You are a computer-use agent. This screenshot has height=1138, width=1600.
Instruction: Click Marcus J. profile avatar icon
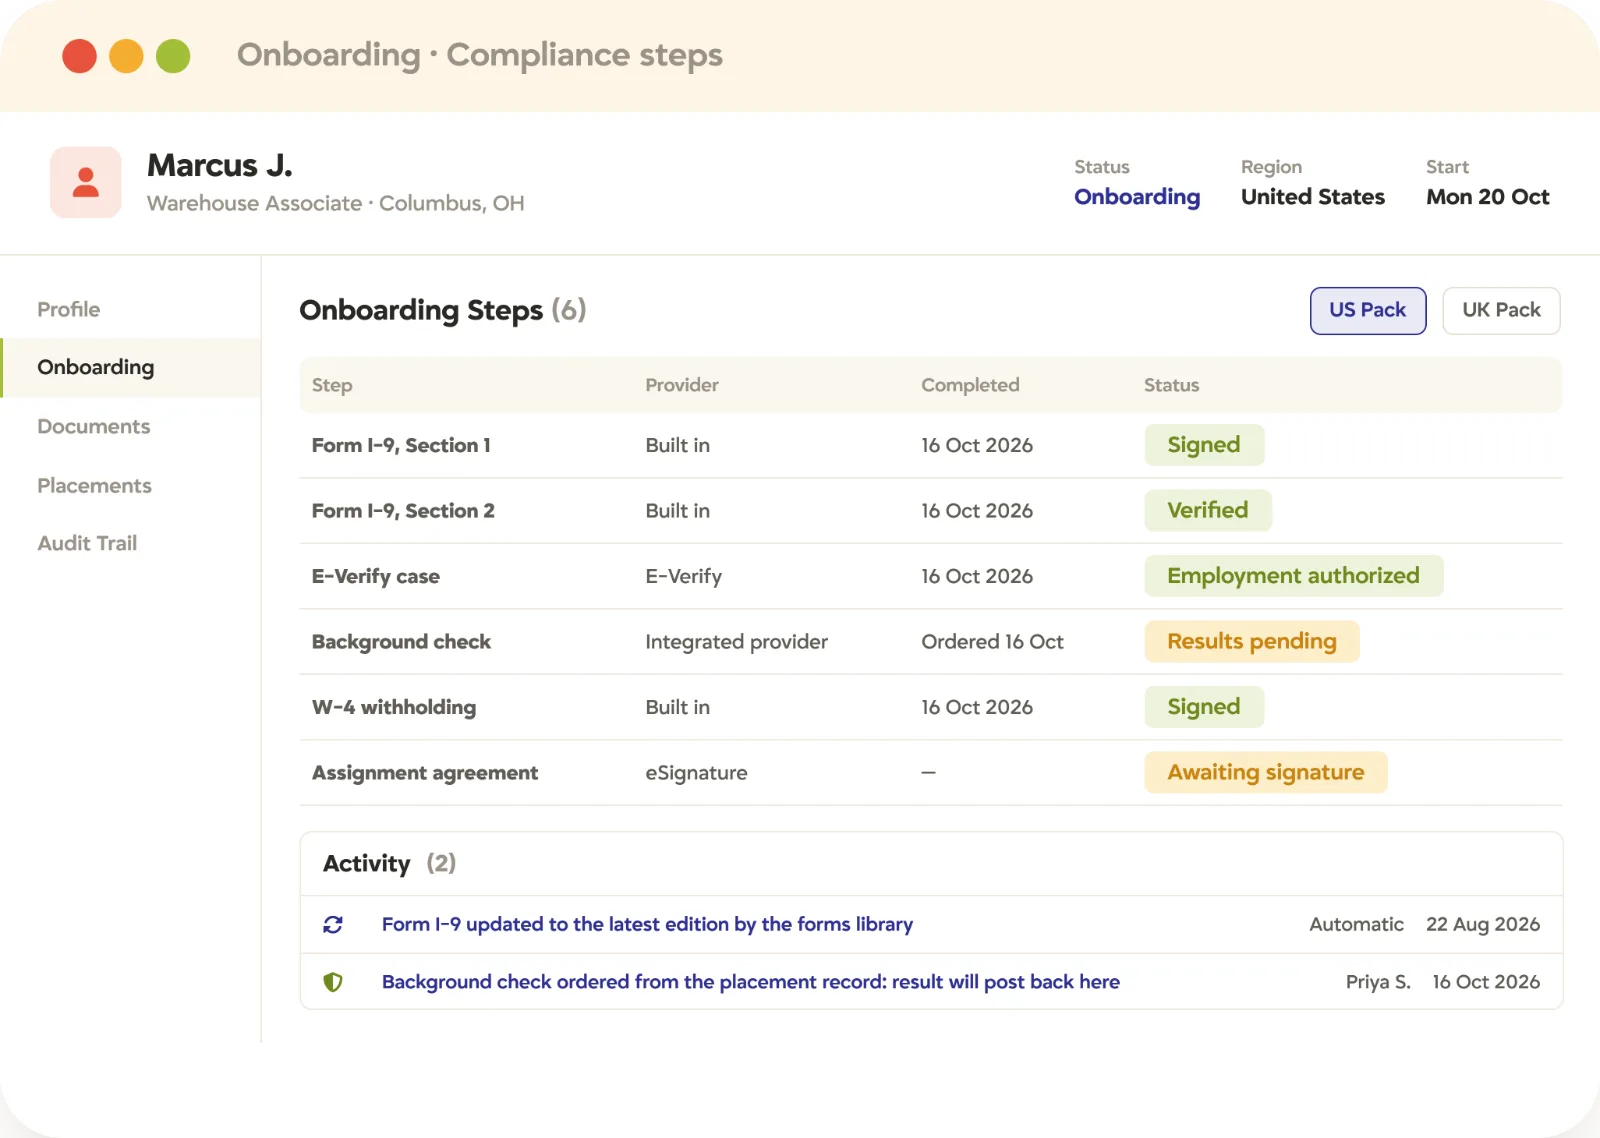click(x=86, y=182)
